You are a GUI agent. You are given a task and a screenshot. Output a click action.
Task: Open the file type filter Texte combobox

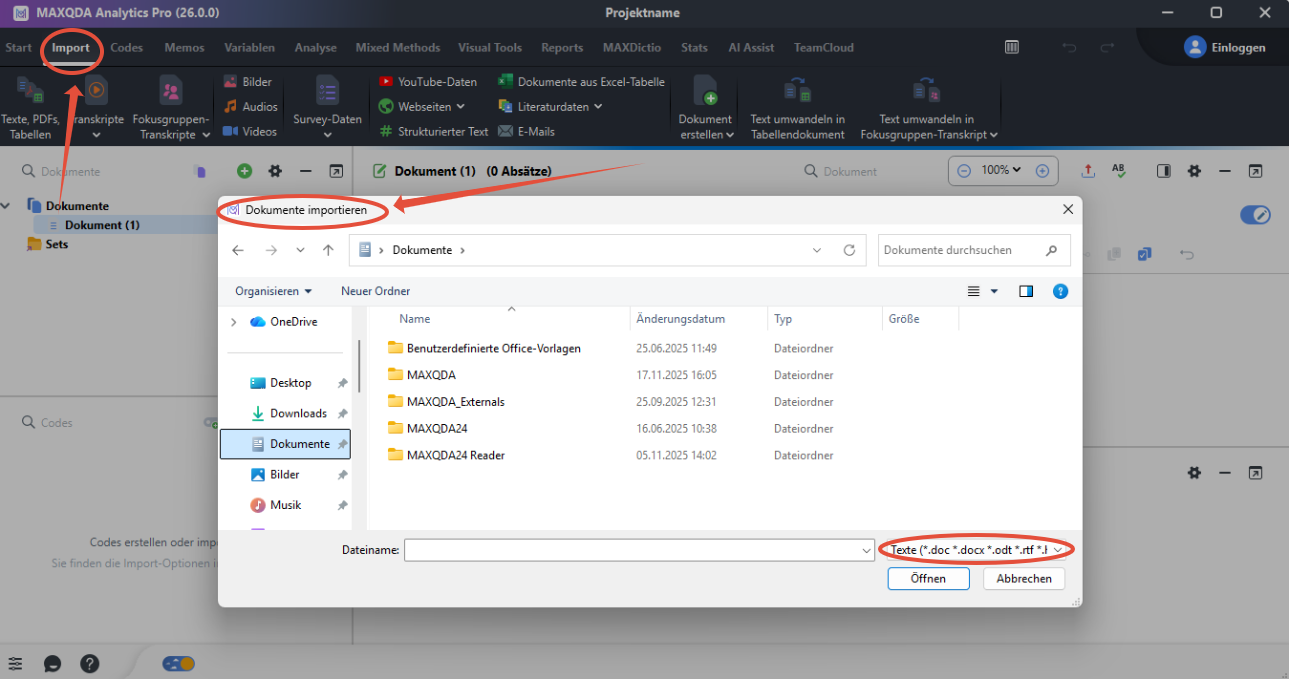[977, 549]
